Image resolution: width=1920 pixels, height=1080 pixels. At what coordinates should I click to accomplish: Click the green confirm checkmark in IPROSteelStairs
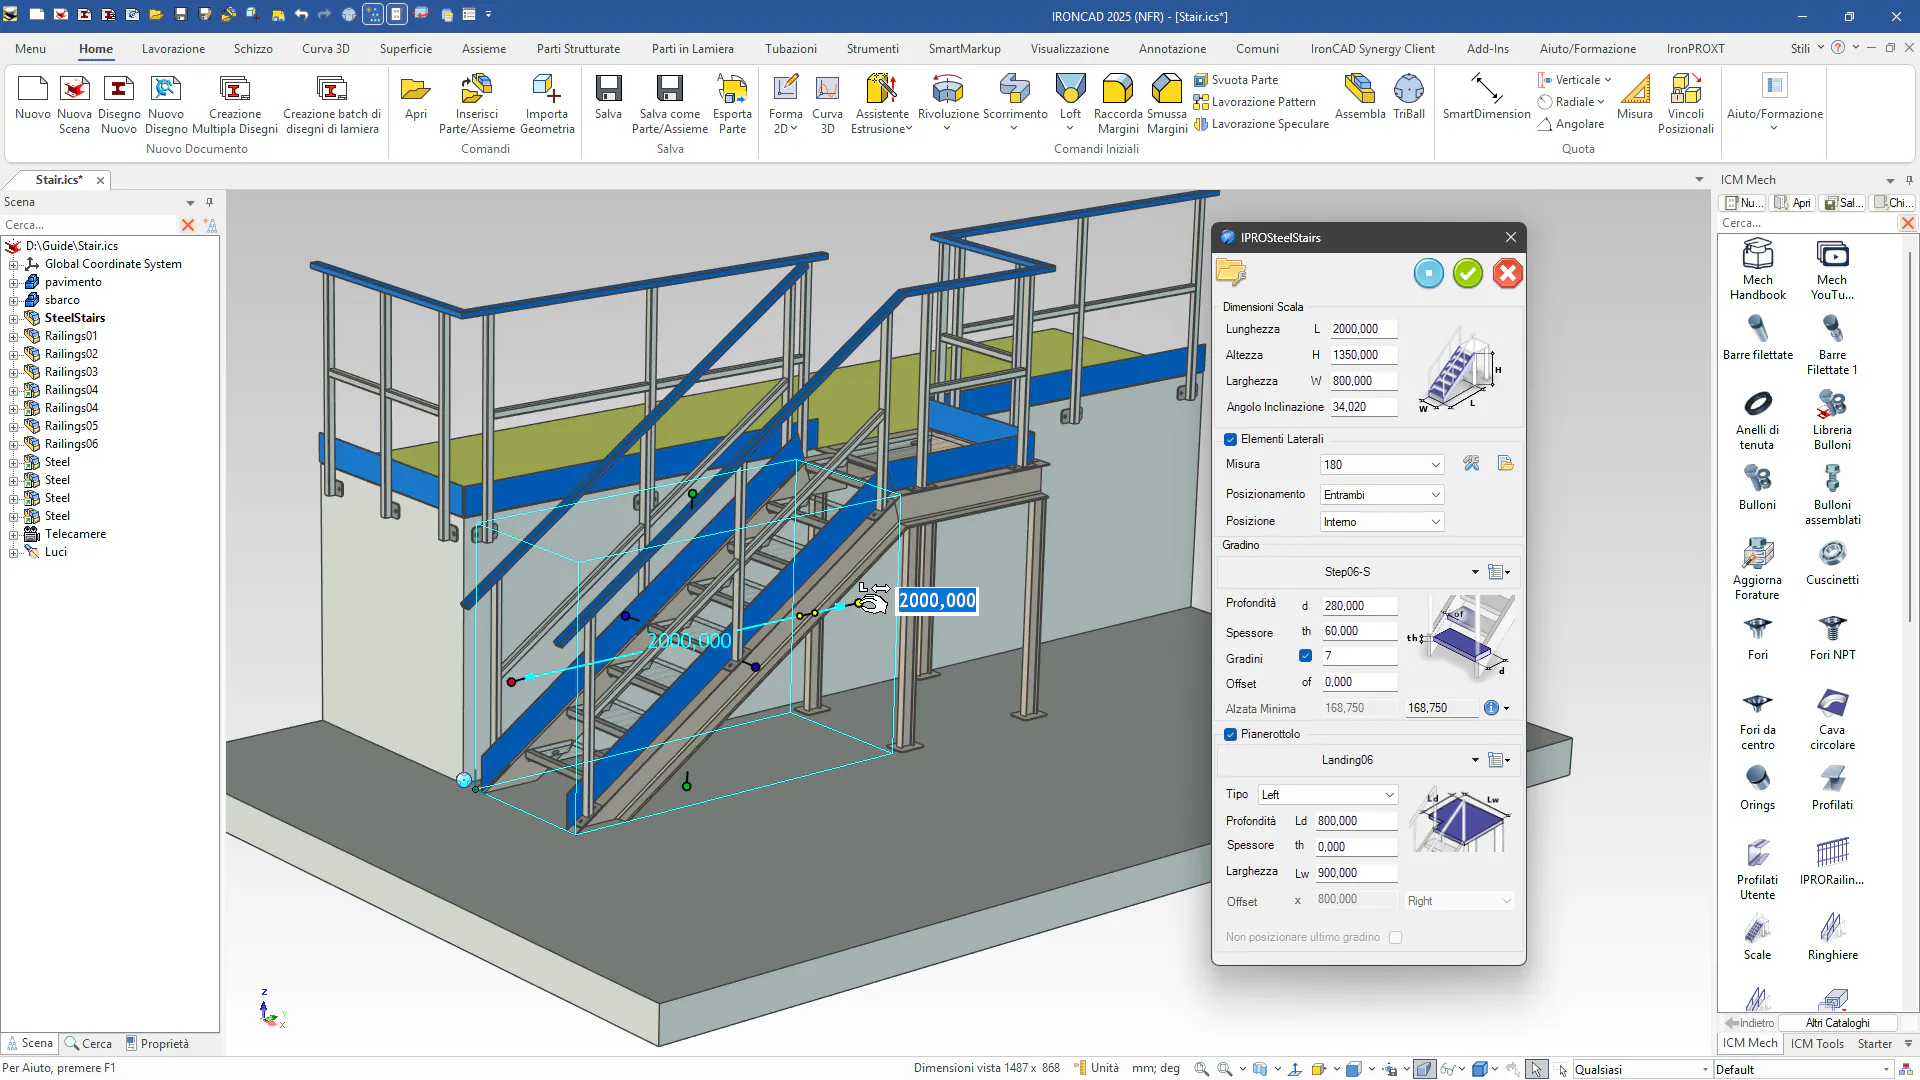pos(1468,273)
